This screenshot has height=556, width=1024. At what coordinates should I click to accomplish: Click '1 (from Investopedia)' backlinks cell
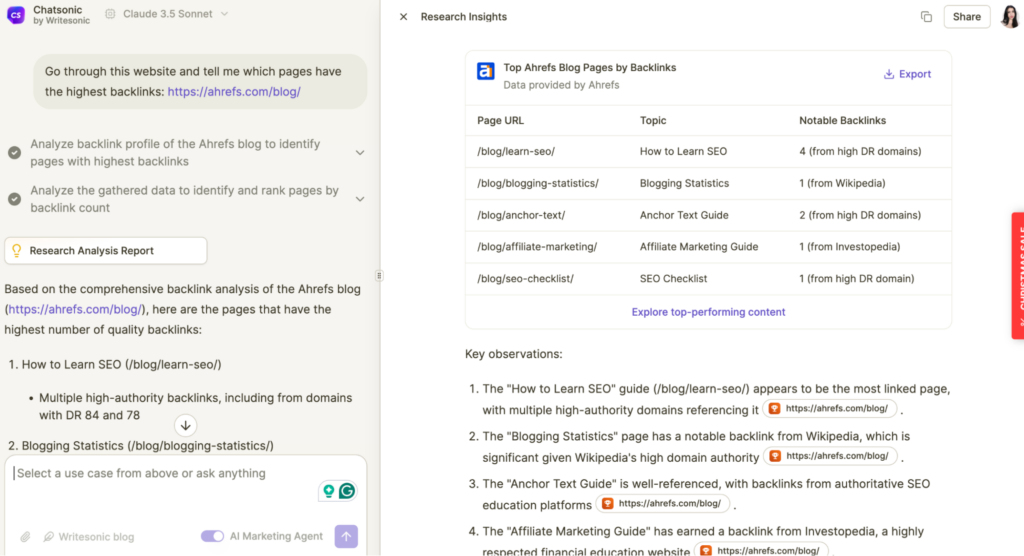pos(850,247)
